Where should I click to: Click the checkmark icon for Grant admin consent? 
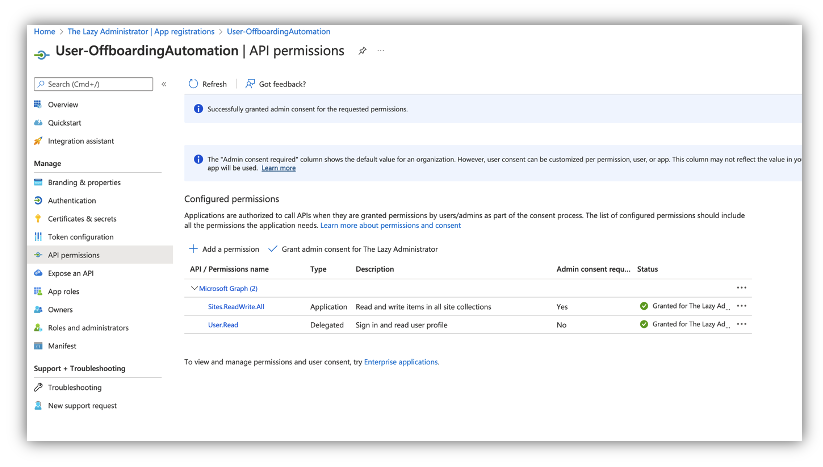coord(272,249)
